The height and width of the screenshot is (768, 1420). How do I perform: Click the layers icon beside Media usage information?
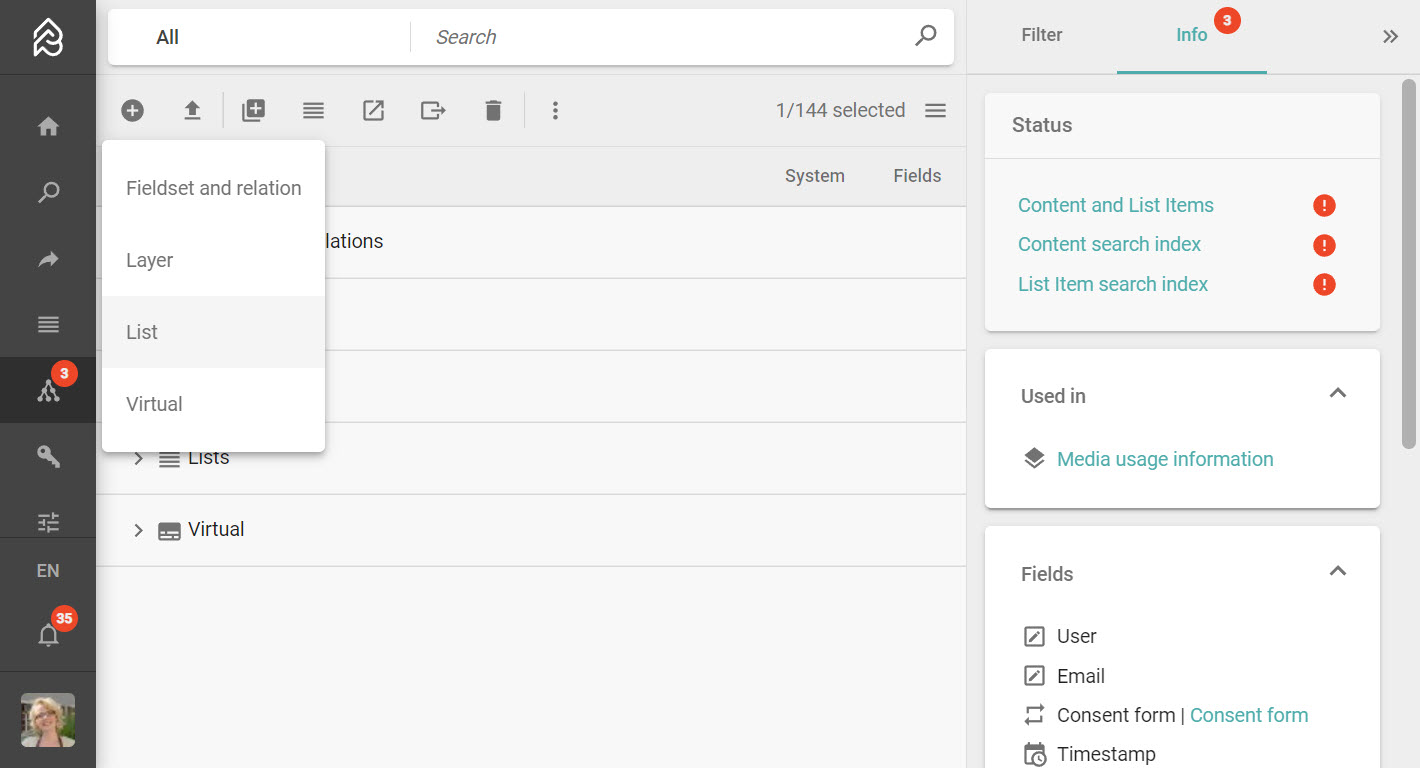(x=1034, y=459)
